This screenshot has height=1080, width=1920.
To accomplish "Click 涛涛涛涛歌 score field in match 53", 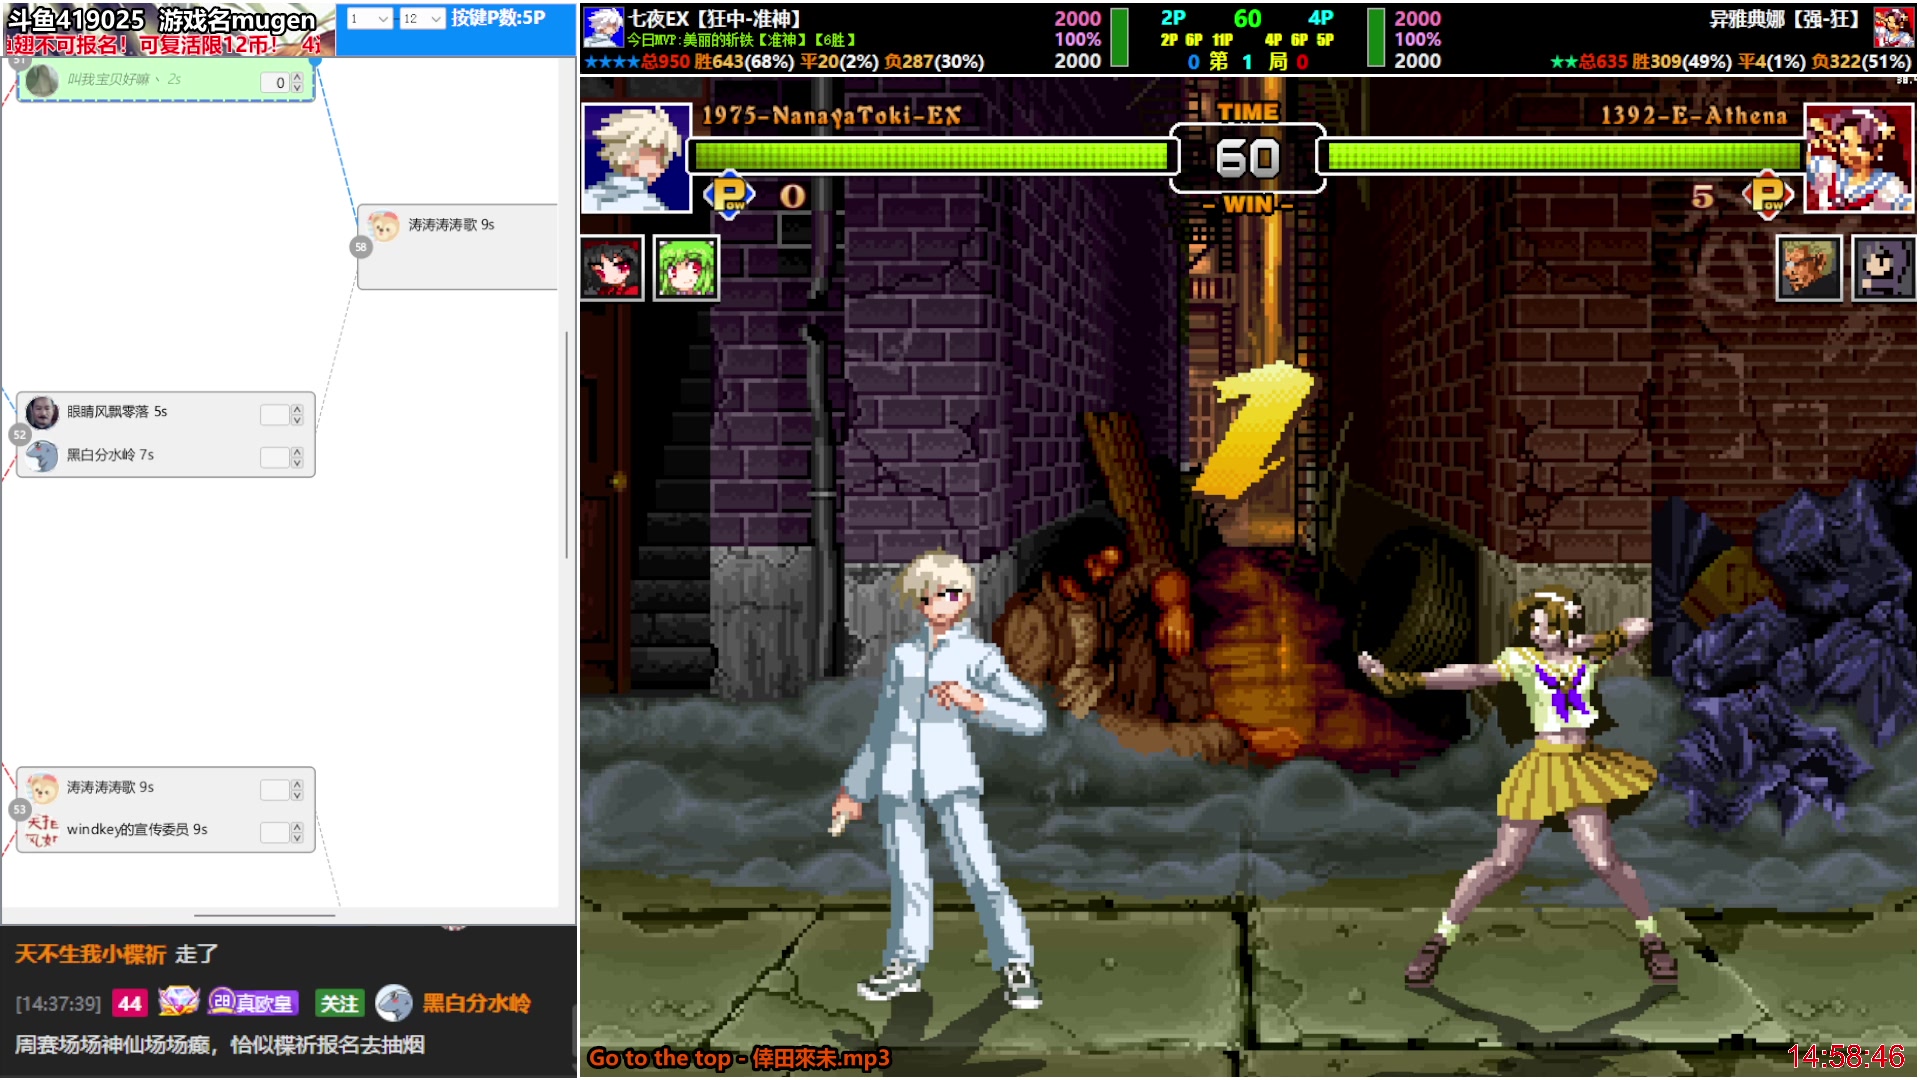I will coord(275,790).
